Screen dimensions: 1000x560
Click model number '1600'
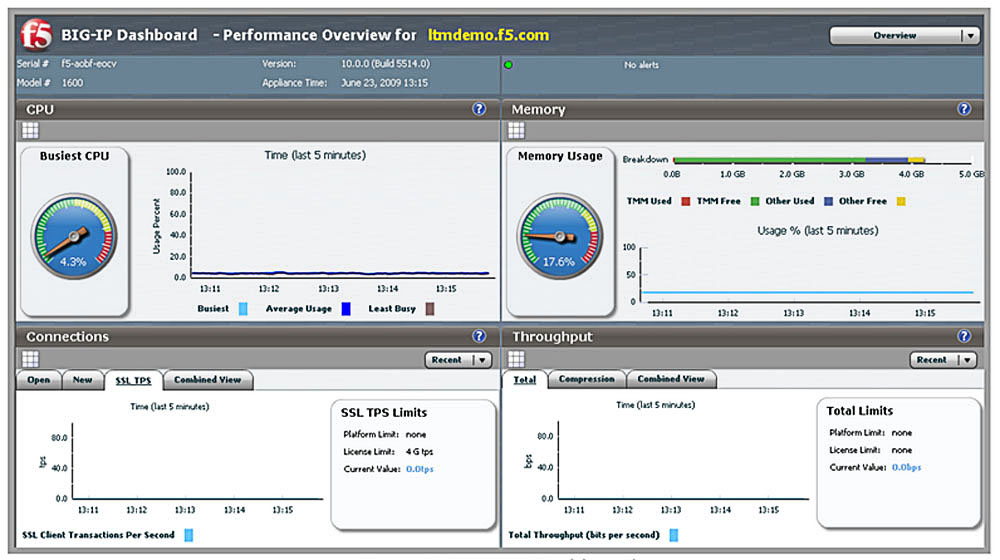point(72,83)
